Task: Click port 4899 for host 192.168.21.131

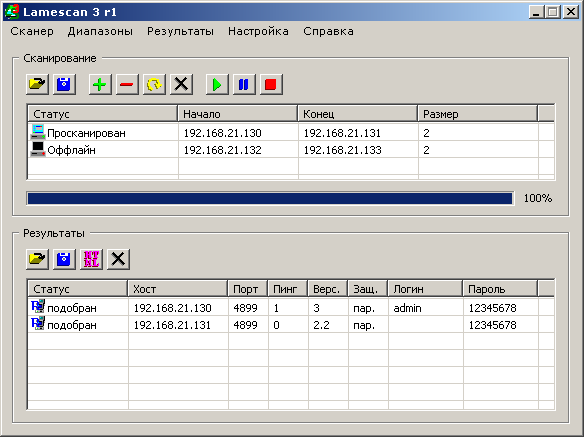Action: pos(245,325)
